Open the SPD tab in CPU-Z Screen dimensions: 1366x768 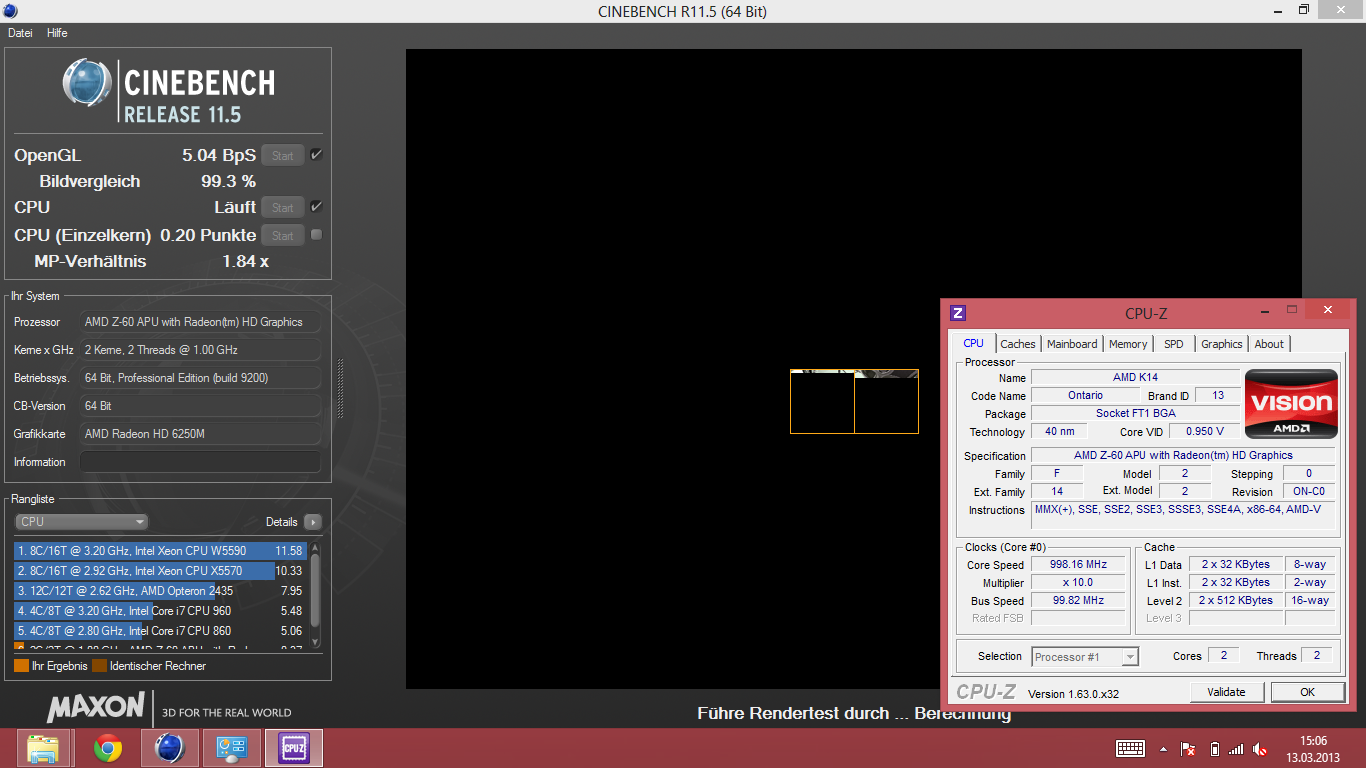tap(1174, 344)
